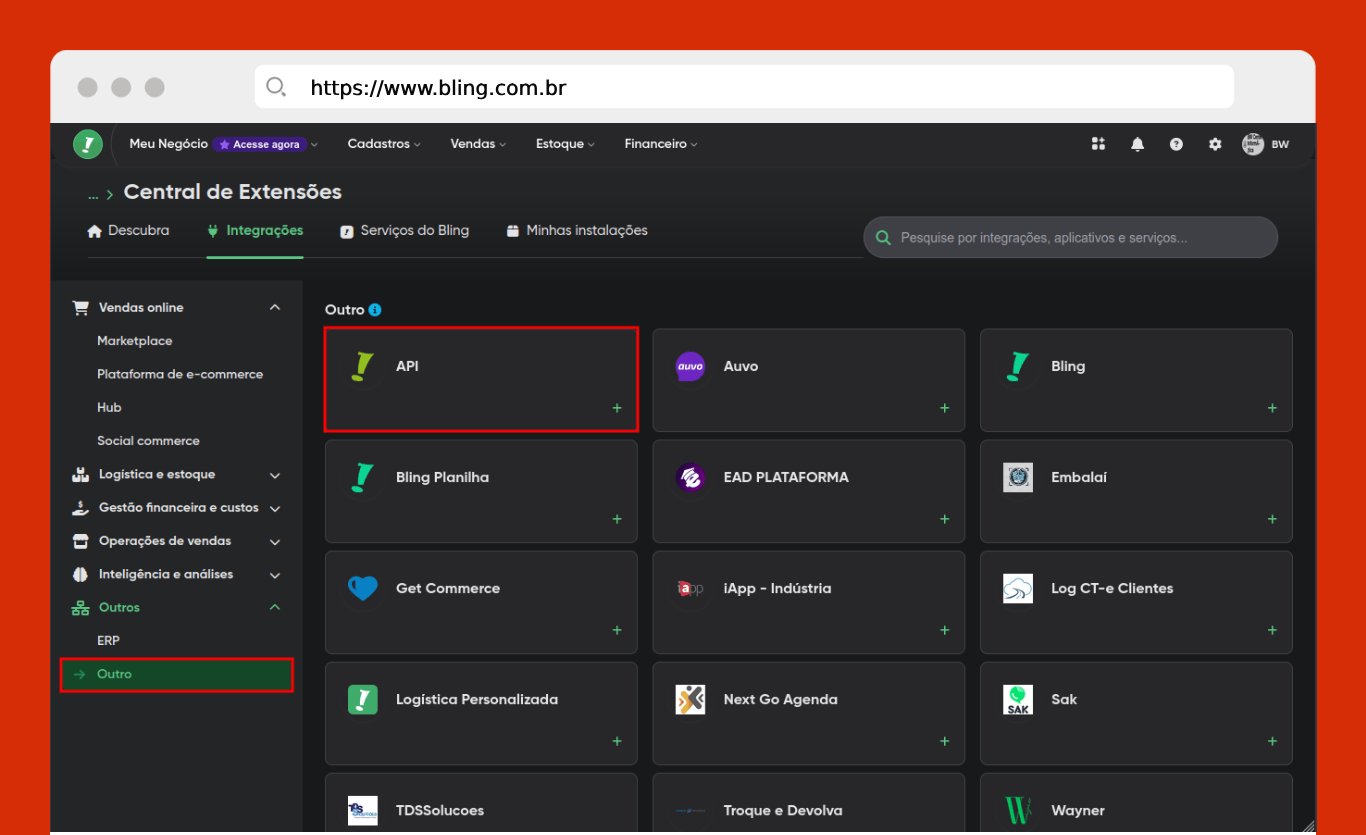This screenshot has height=835, width=1366.
Task: Click the Next Go Agenda logo icon
Action: tap(690, 699)
